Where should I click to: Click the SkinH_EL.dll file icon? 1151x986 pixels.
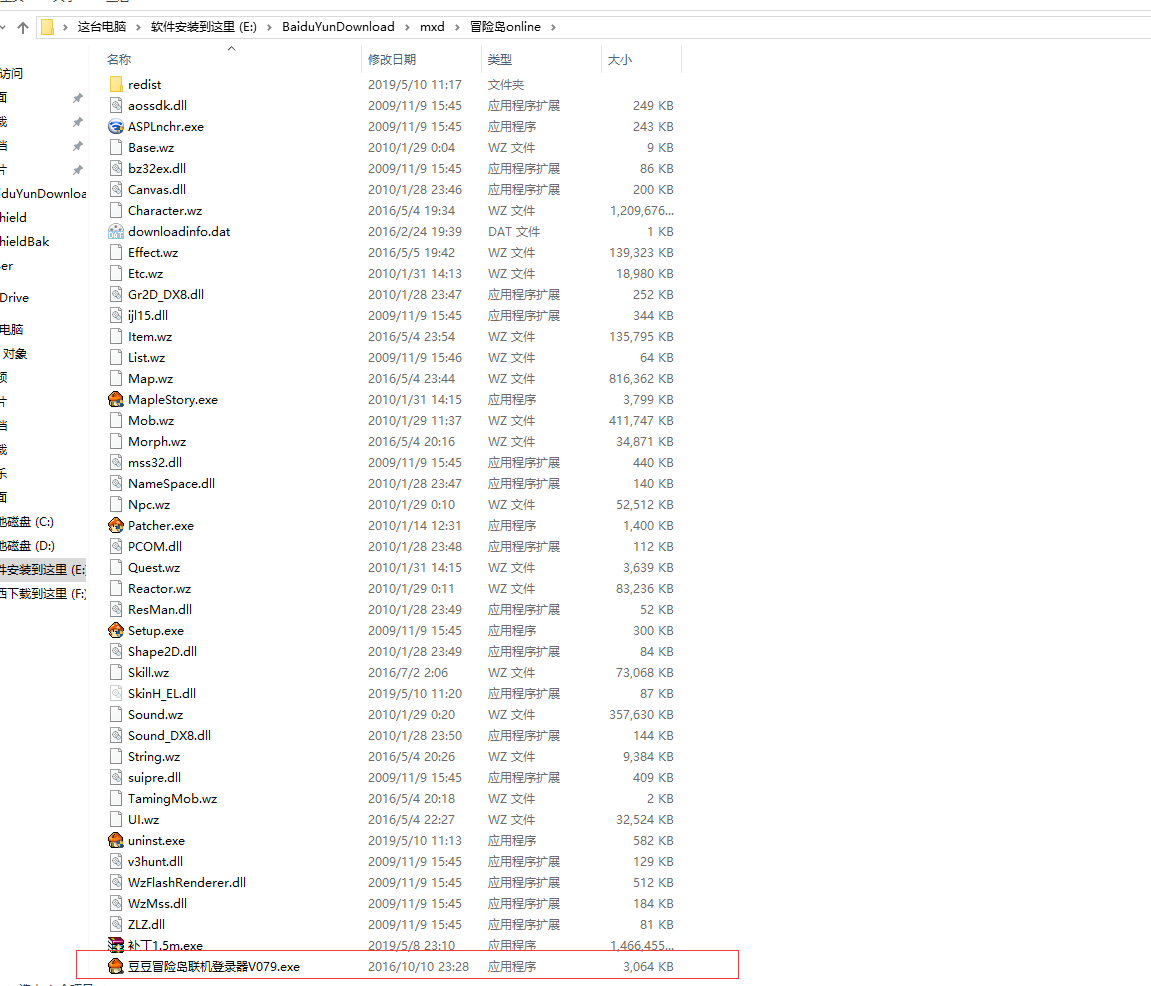[x=115, y=693]
